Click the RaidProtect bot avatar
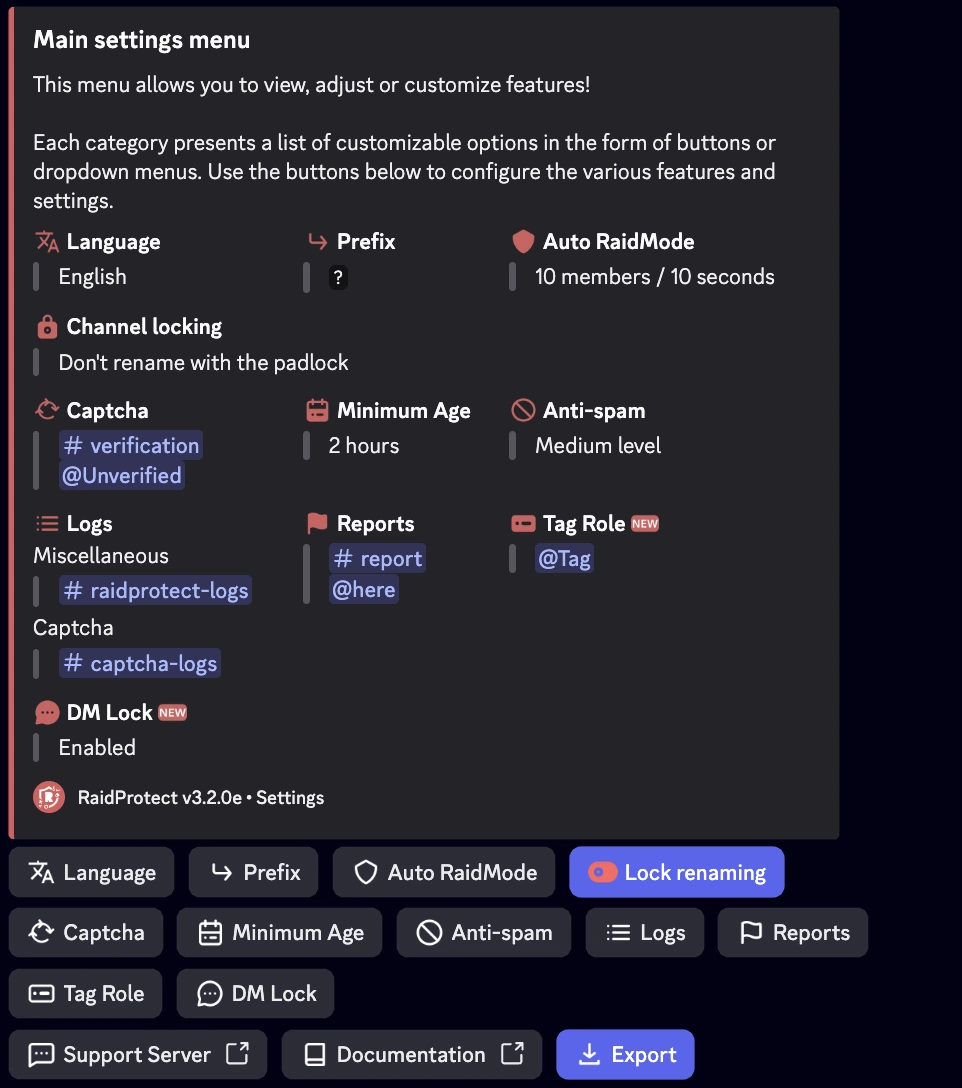 point(47,797)
